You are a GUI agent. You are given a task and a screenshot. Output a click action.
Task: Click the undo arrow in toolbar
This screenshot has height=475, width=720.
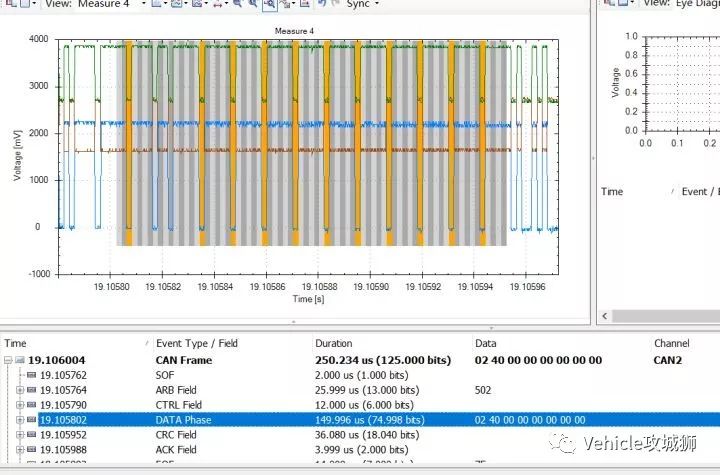(x=322, y=3)
